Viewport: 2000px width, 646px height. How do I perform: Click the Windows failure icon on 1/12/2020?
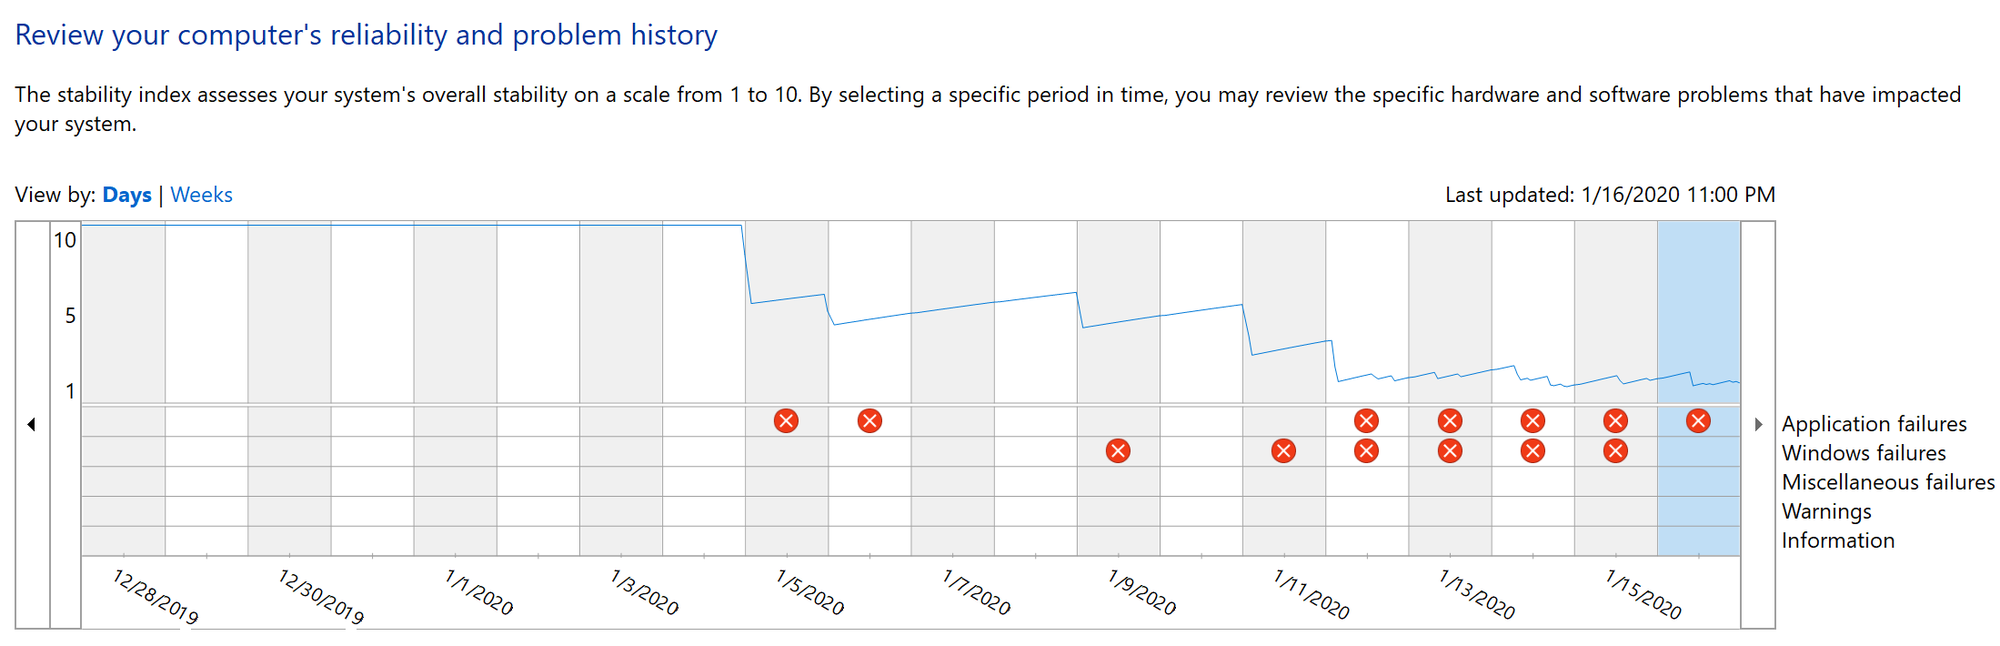pos(1367,451)
